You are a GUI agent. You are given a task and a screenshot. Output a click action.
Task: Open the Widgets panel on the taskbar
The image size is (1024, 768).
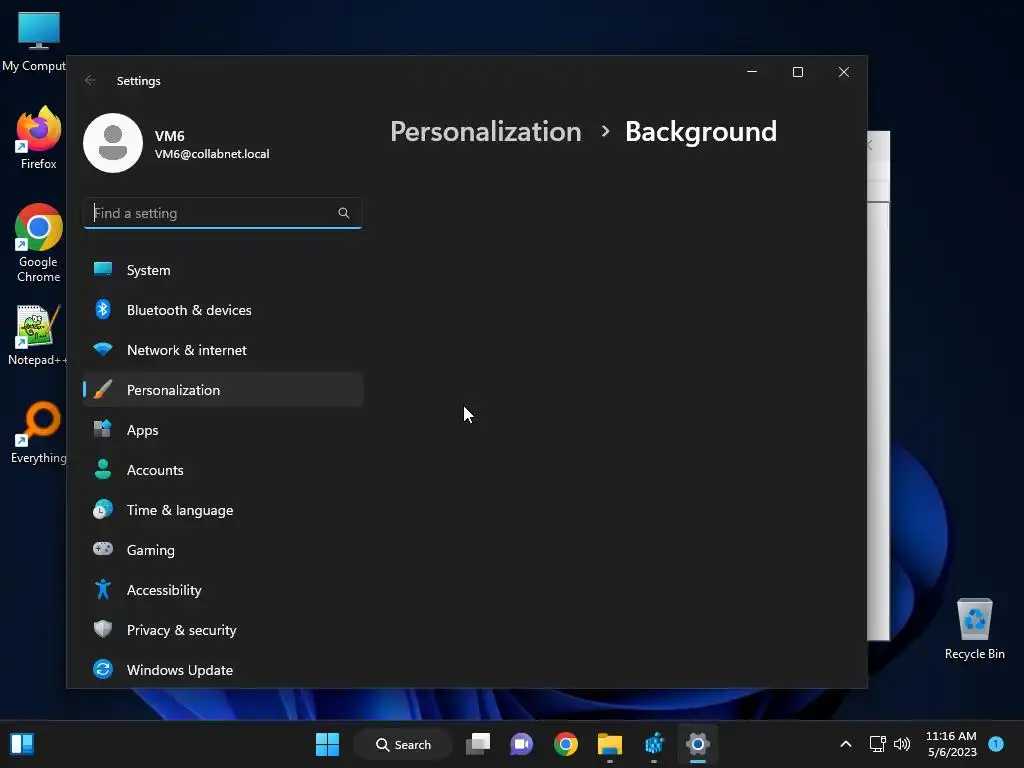[x=22, y=744]
